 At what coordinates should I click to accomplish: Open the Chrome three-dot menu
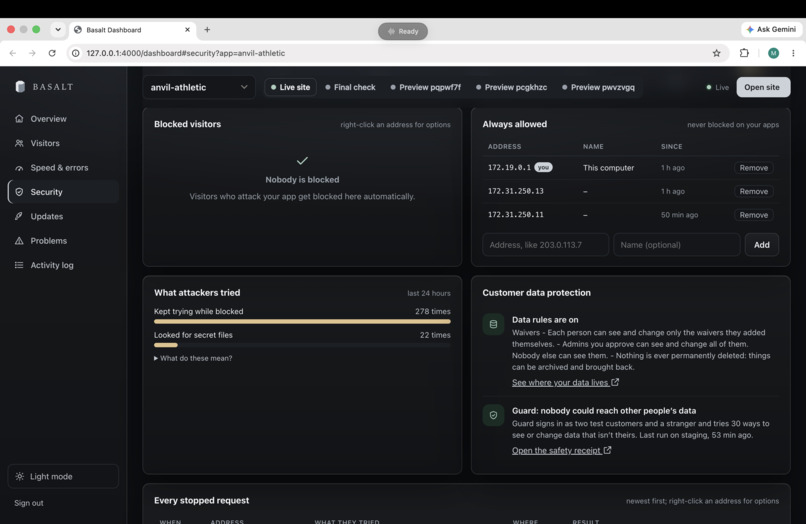click(x=793, y=53)
